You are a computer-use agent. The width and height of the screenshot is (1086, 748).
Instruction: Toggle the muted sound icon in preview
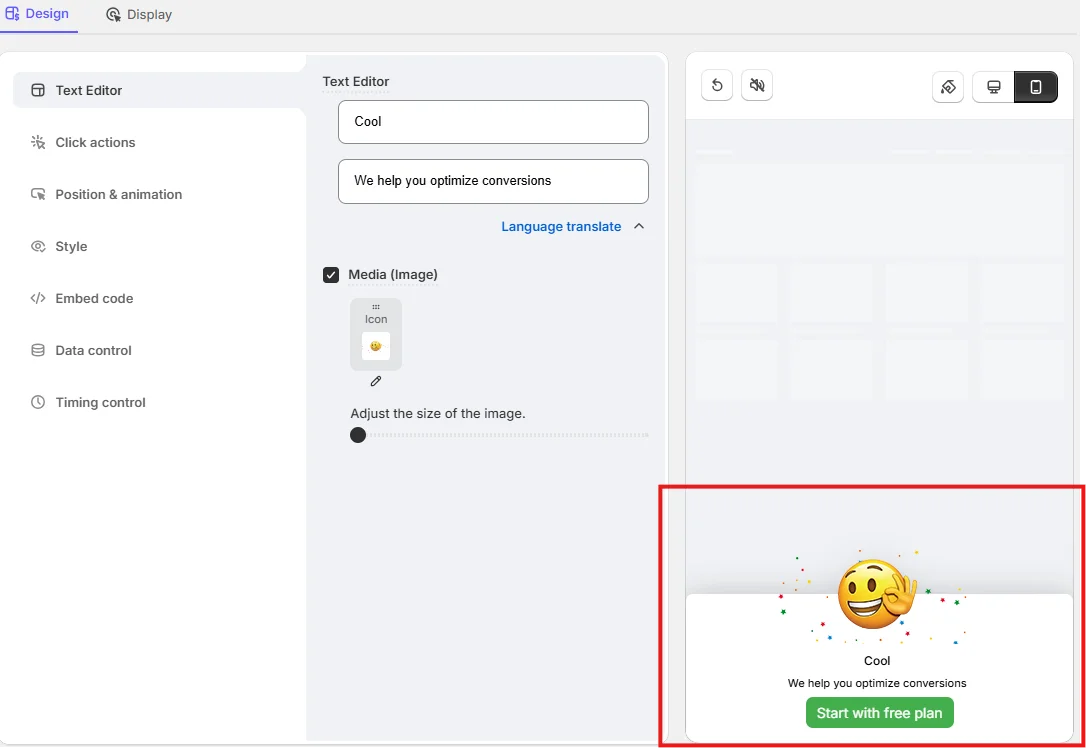click(757, 85)
